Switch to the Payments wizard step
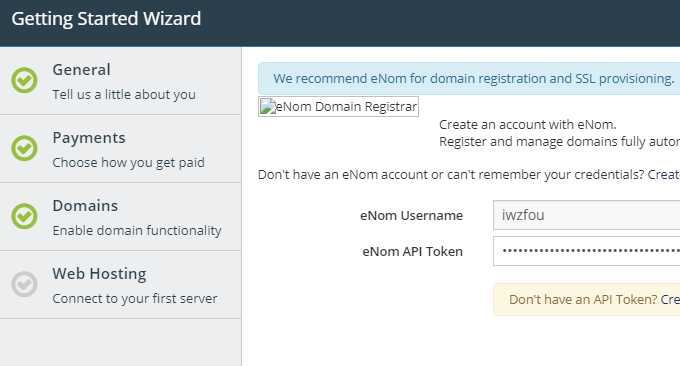Image resolution: width=680 pixels, height=366 pixels. (x=121, y=149)
